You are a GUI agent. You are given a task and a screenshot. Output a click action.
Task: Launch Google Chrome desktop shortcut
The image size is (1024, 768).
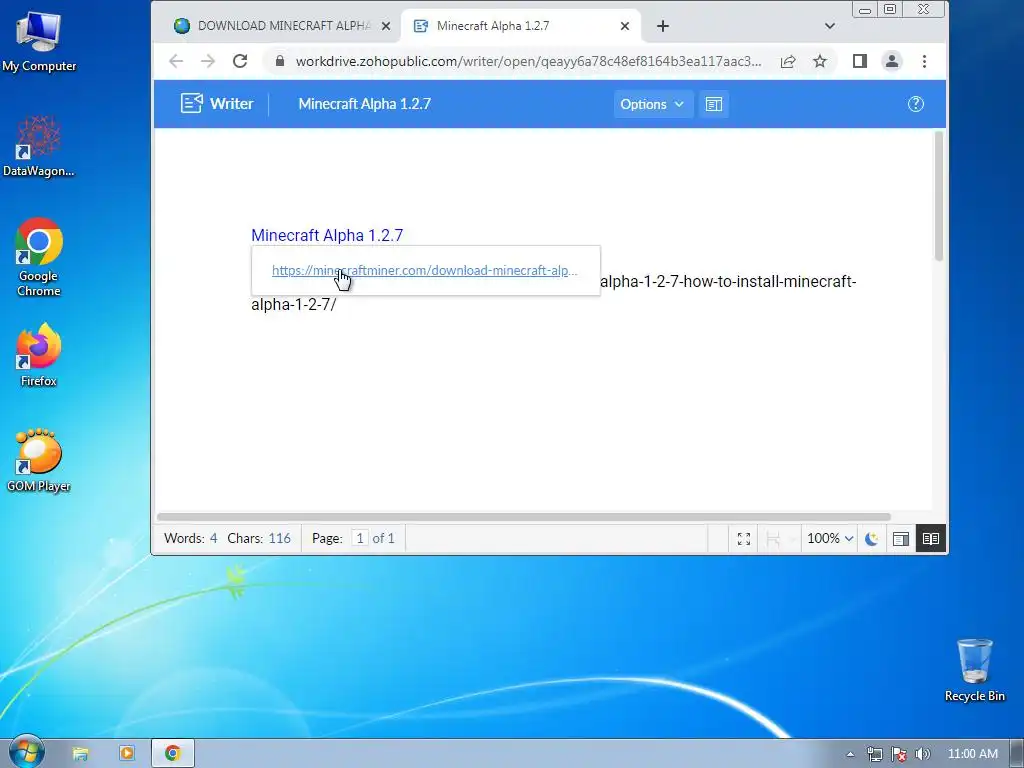point(39,258)
